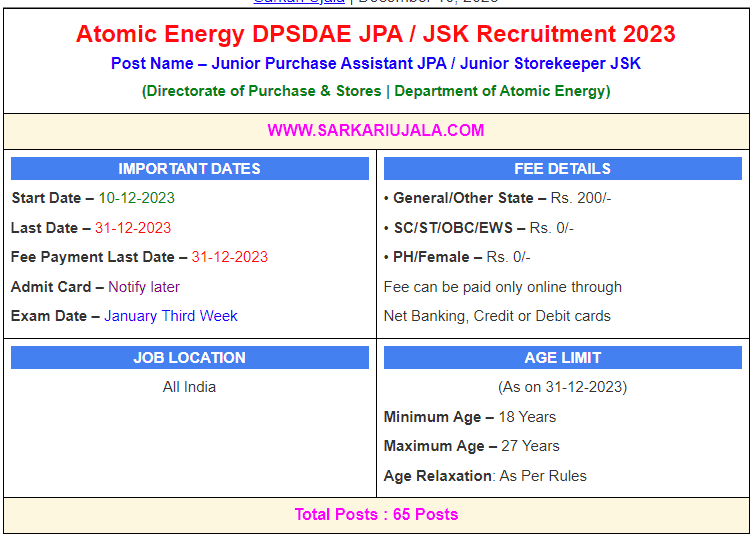Image resolution: width=754 pixels, height=534 pixels.
Task: Click the IMPORTANT DATES header
Action: point(189,169)
